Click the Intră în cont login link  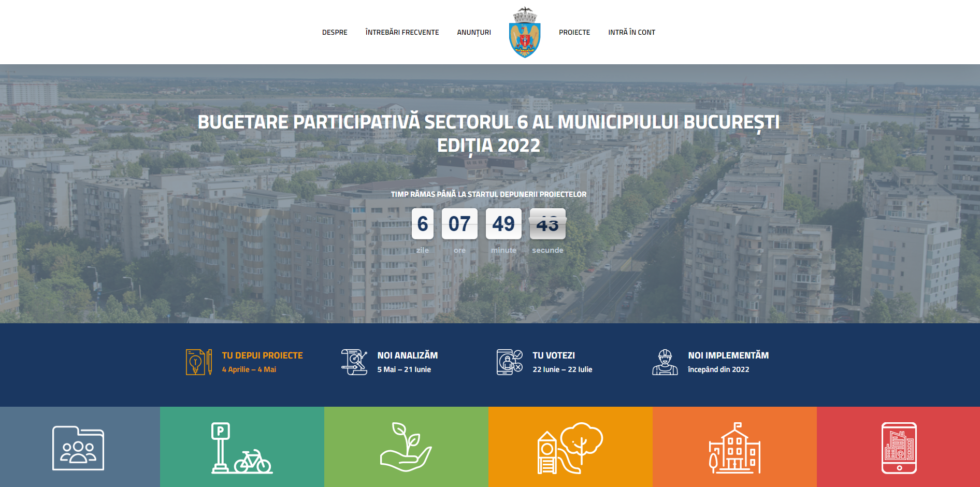632,32
